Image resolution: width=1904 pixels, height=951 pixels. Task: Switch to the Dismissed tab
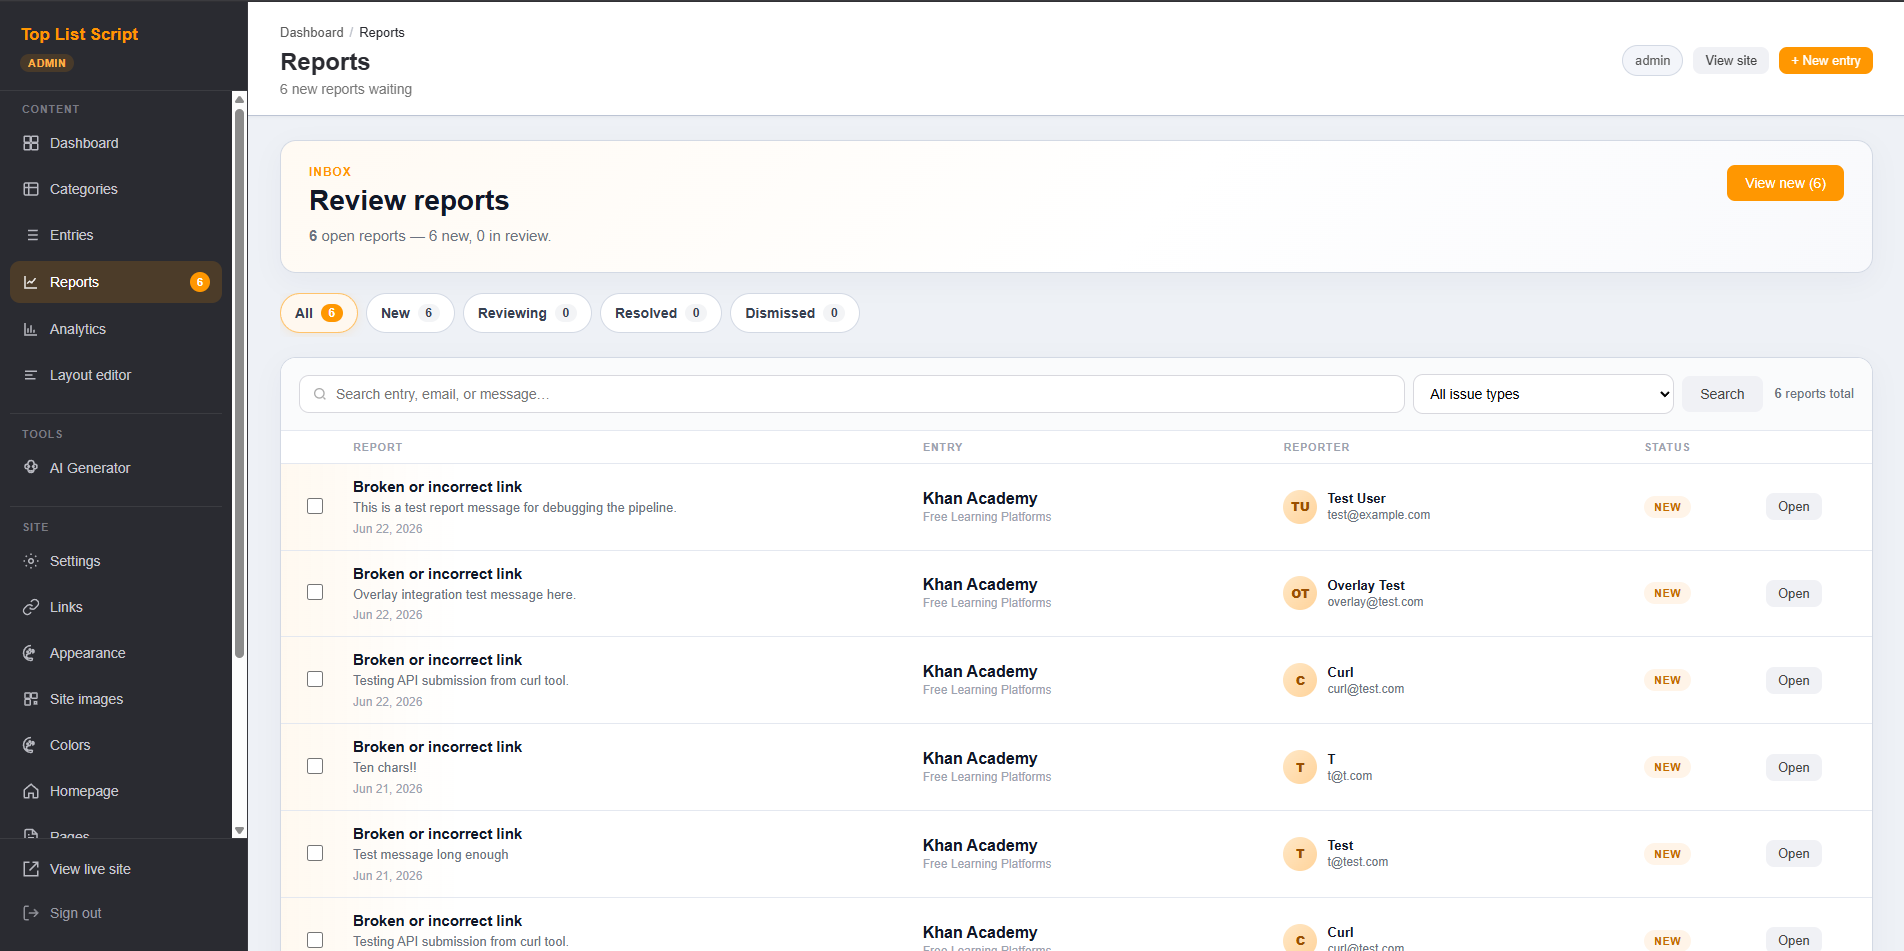(794, 313)
